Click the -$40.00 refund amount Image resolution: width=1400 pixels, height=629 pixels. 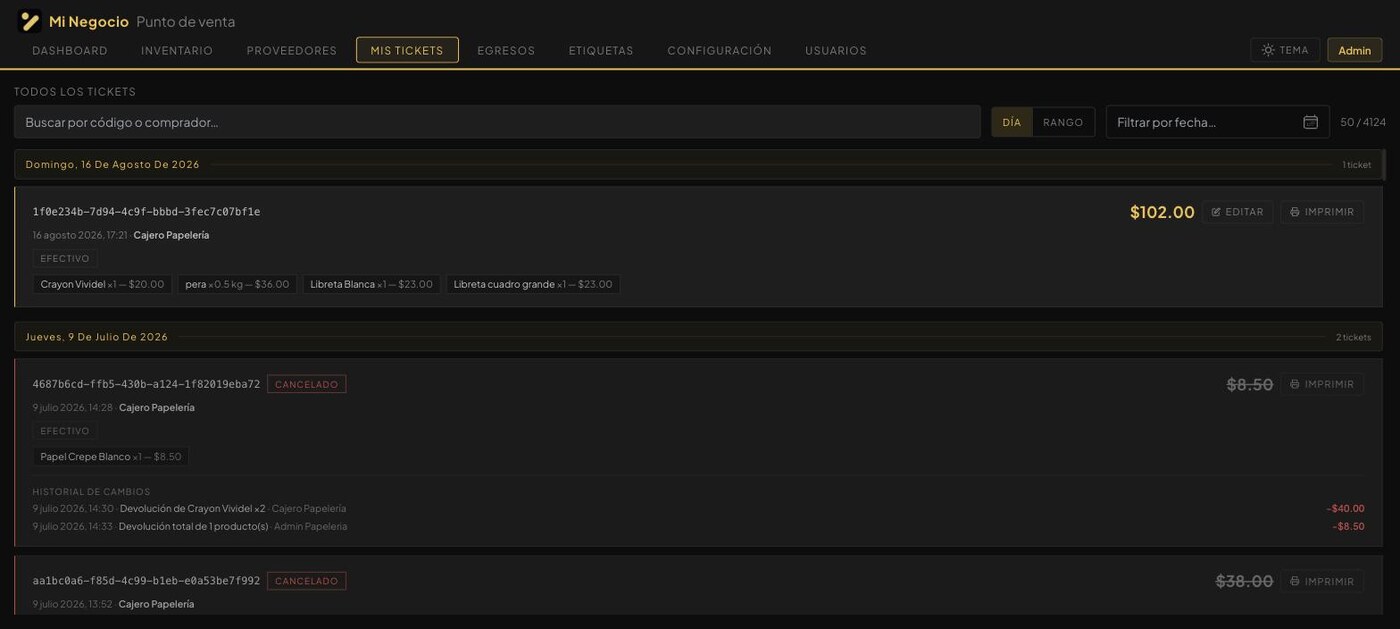coord(1345,509)
